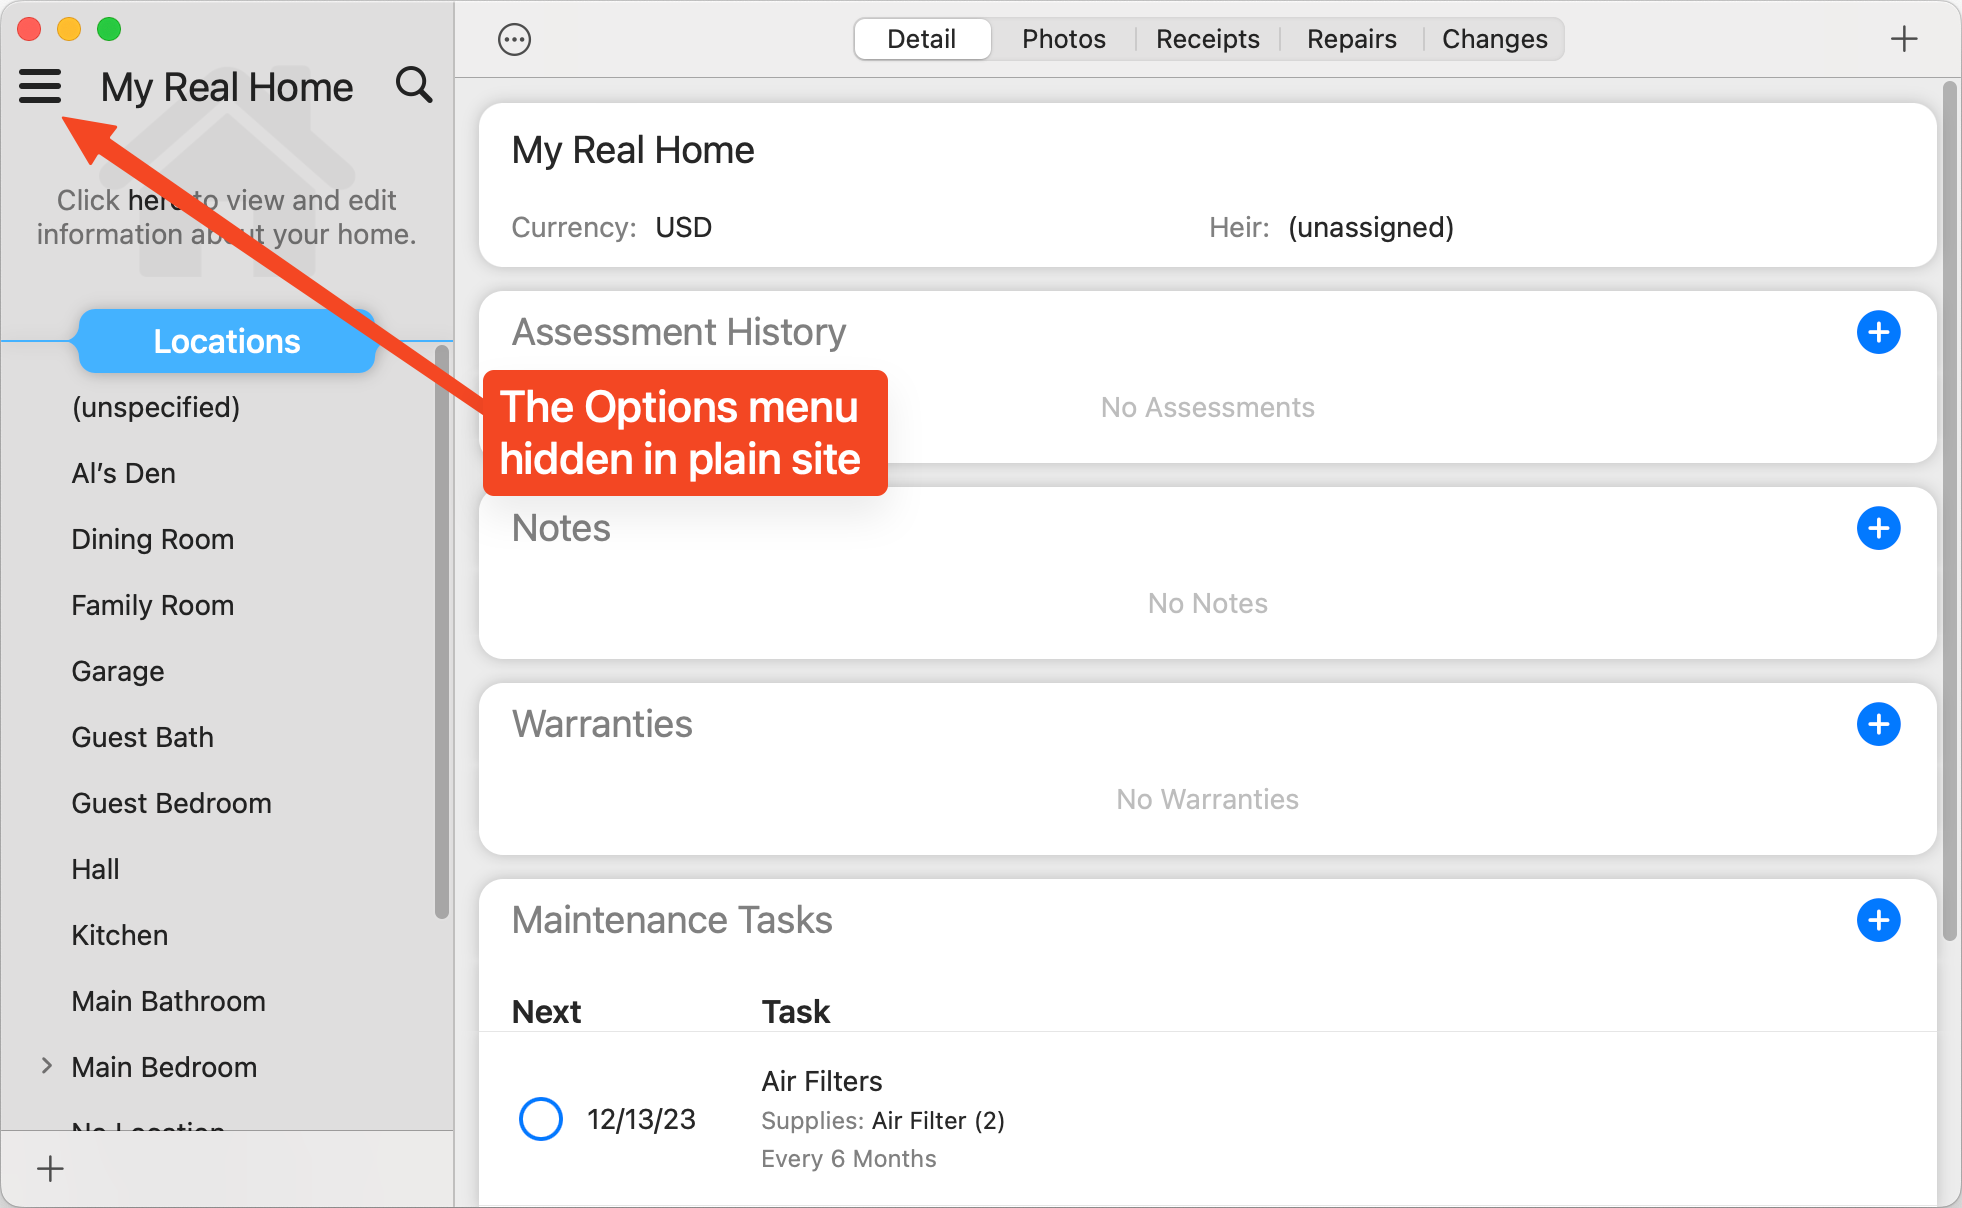Switch to the Photos tab
This screenshot has height=1208, width=1962.
1063,40
